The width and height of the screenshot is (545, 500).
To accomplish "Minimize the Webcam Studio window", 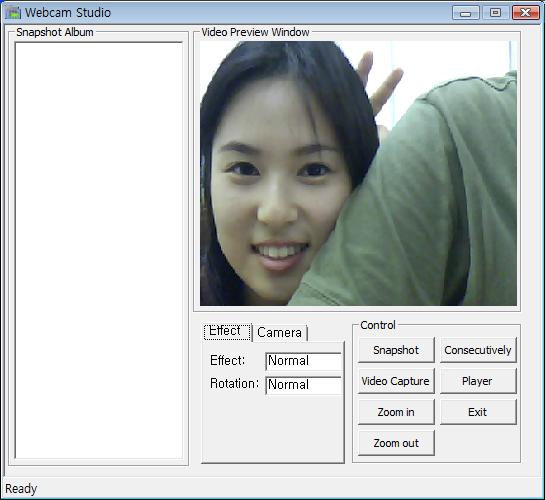I will point(466,13).
